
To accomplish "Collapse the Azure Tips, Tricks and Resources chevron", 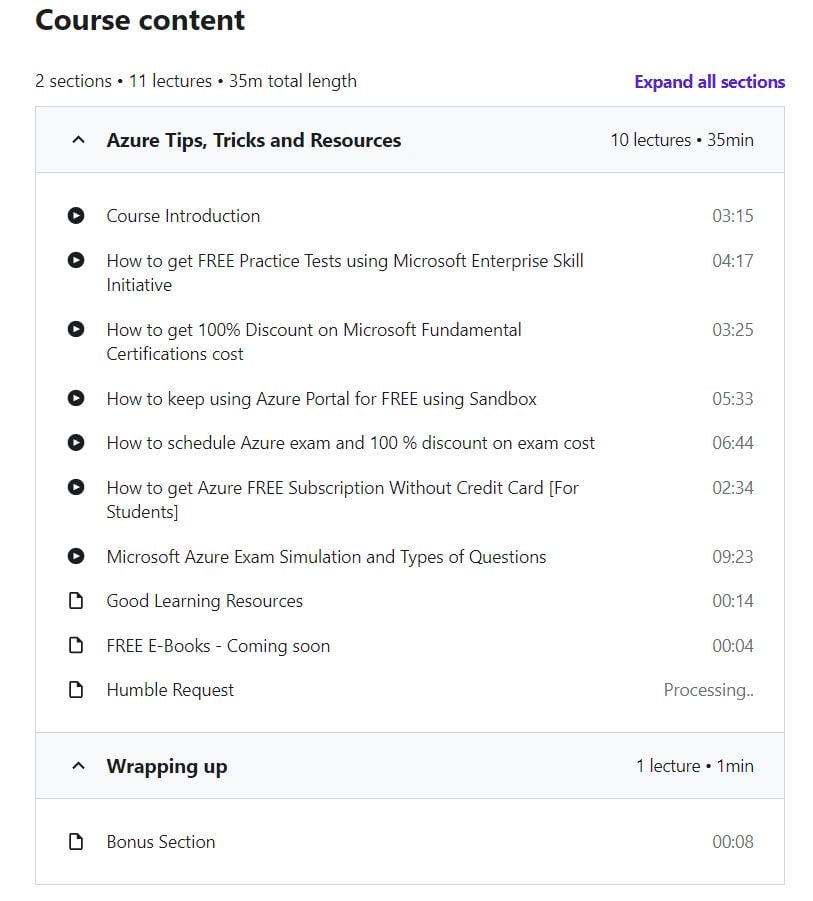I will pos(79,140).
